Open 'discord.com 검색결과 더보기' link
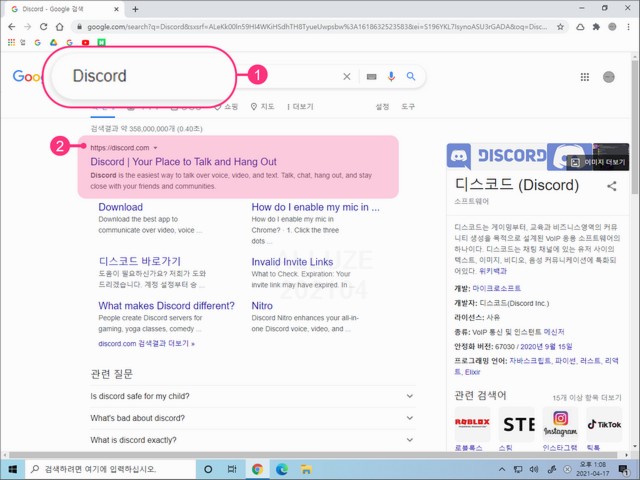 pyautogui.click(x=147, y=344)
